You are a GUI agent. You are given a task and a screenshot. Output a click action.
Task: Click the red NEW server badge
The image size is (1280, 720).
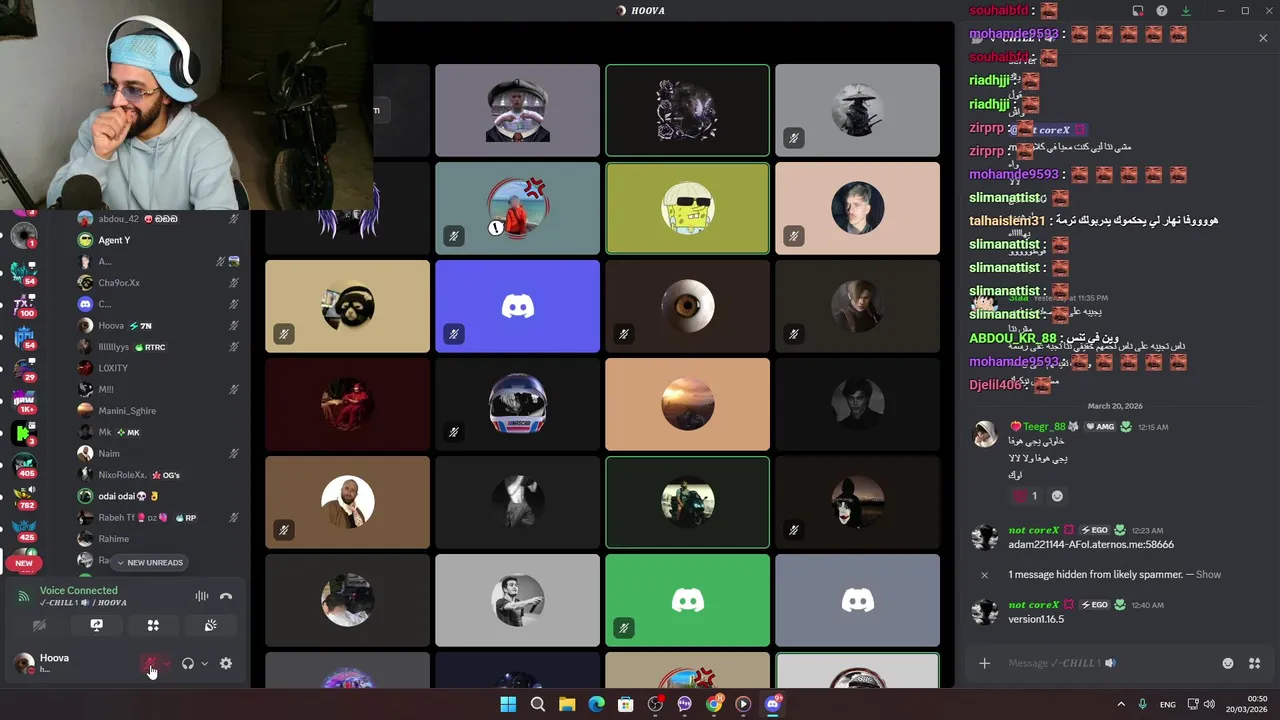click(24, 563)
